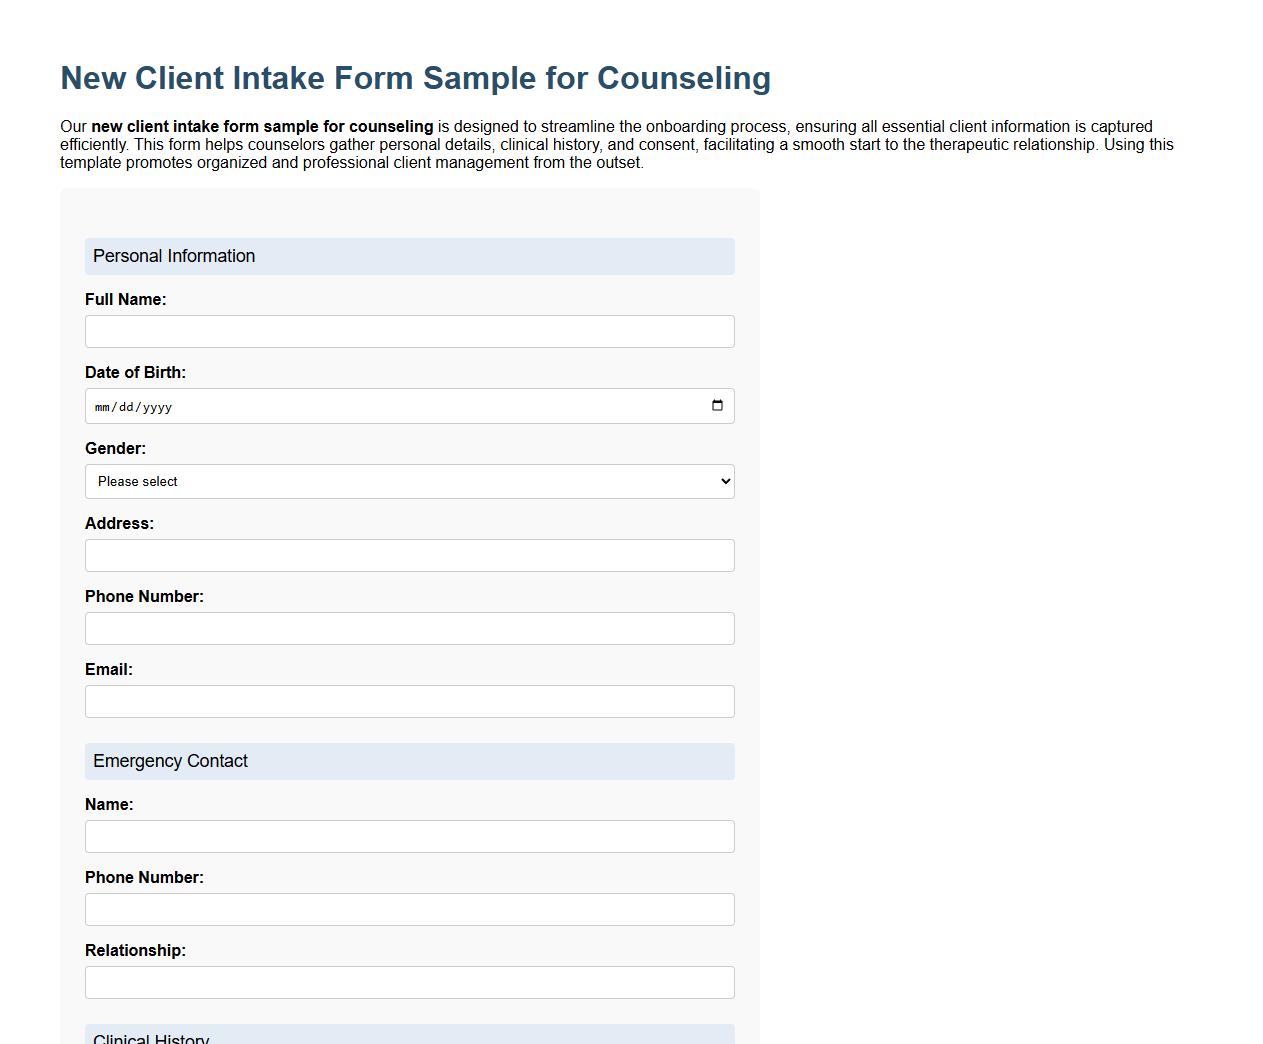
Task: Open the date picker calendar icon
Action: pos(717,406)
